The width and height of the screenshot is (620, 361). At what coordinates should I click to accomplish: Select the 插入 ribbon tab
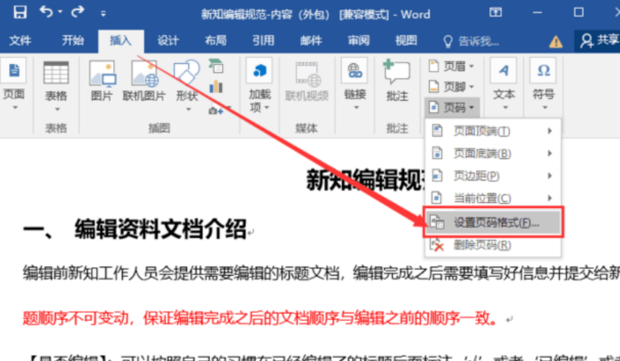point(121,41)
